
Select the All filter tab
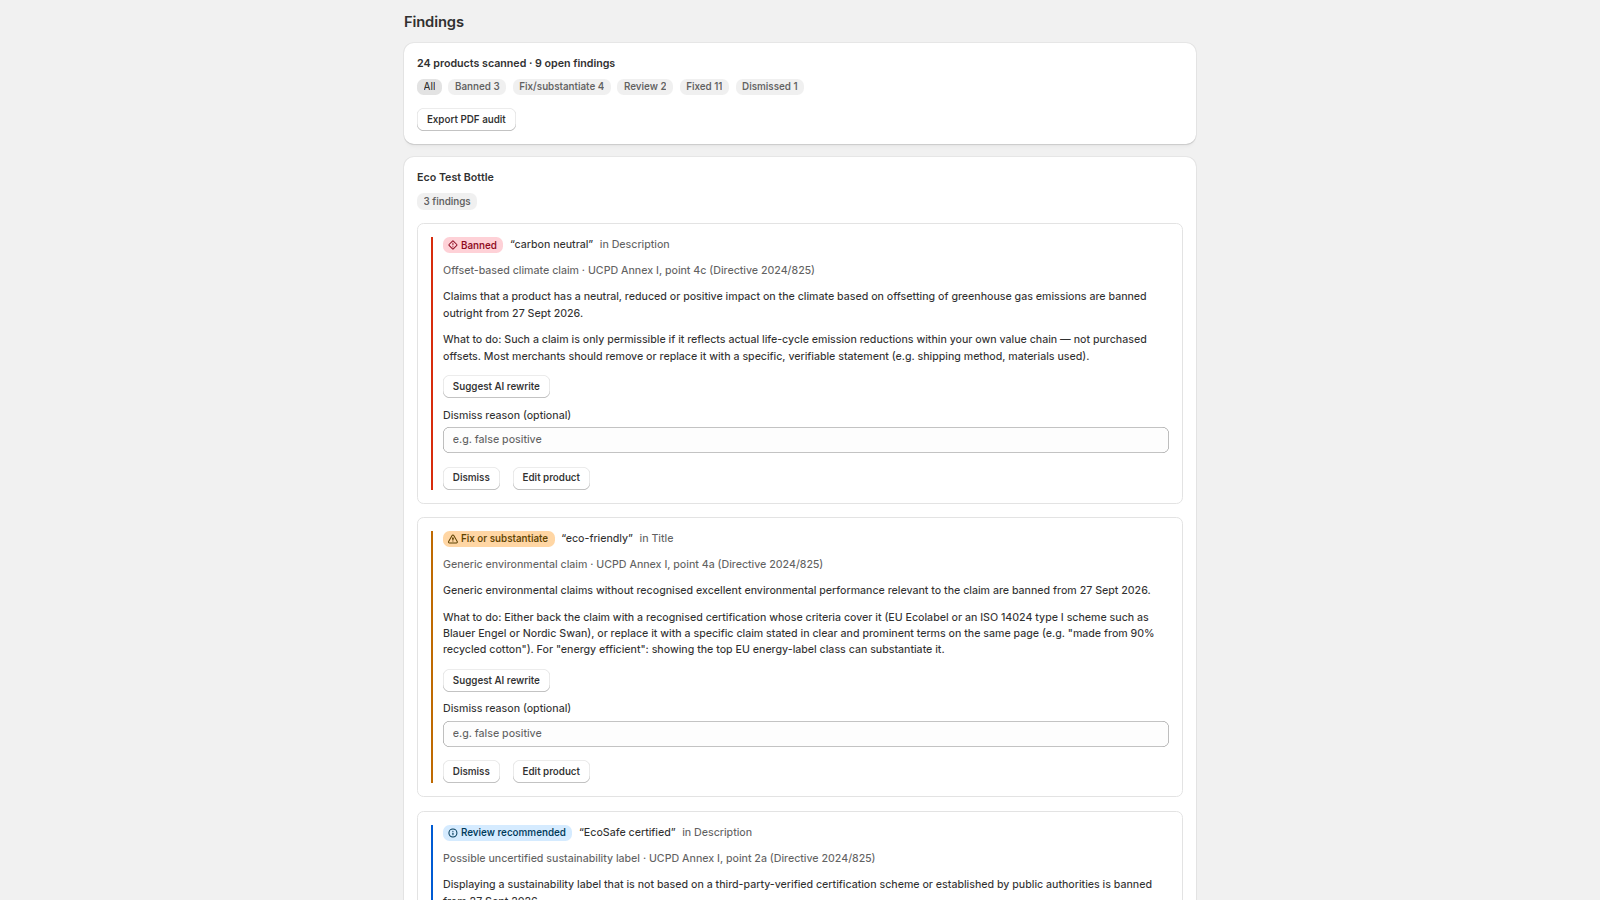click(429, 87)
